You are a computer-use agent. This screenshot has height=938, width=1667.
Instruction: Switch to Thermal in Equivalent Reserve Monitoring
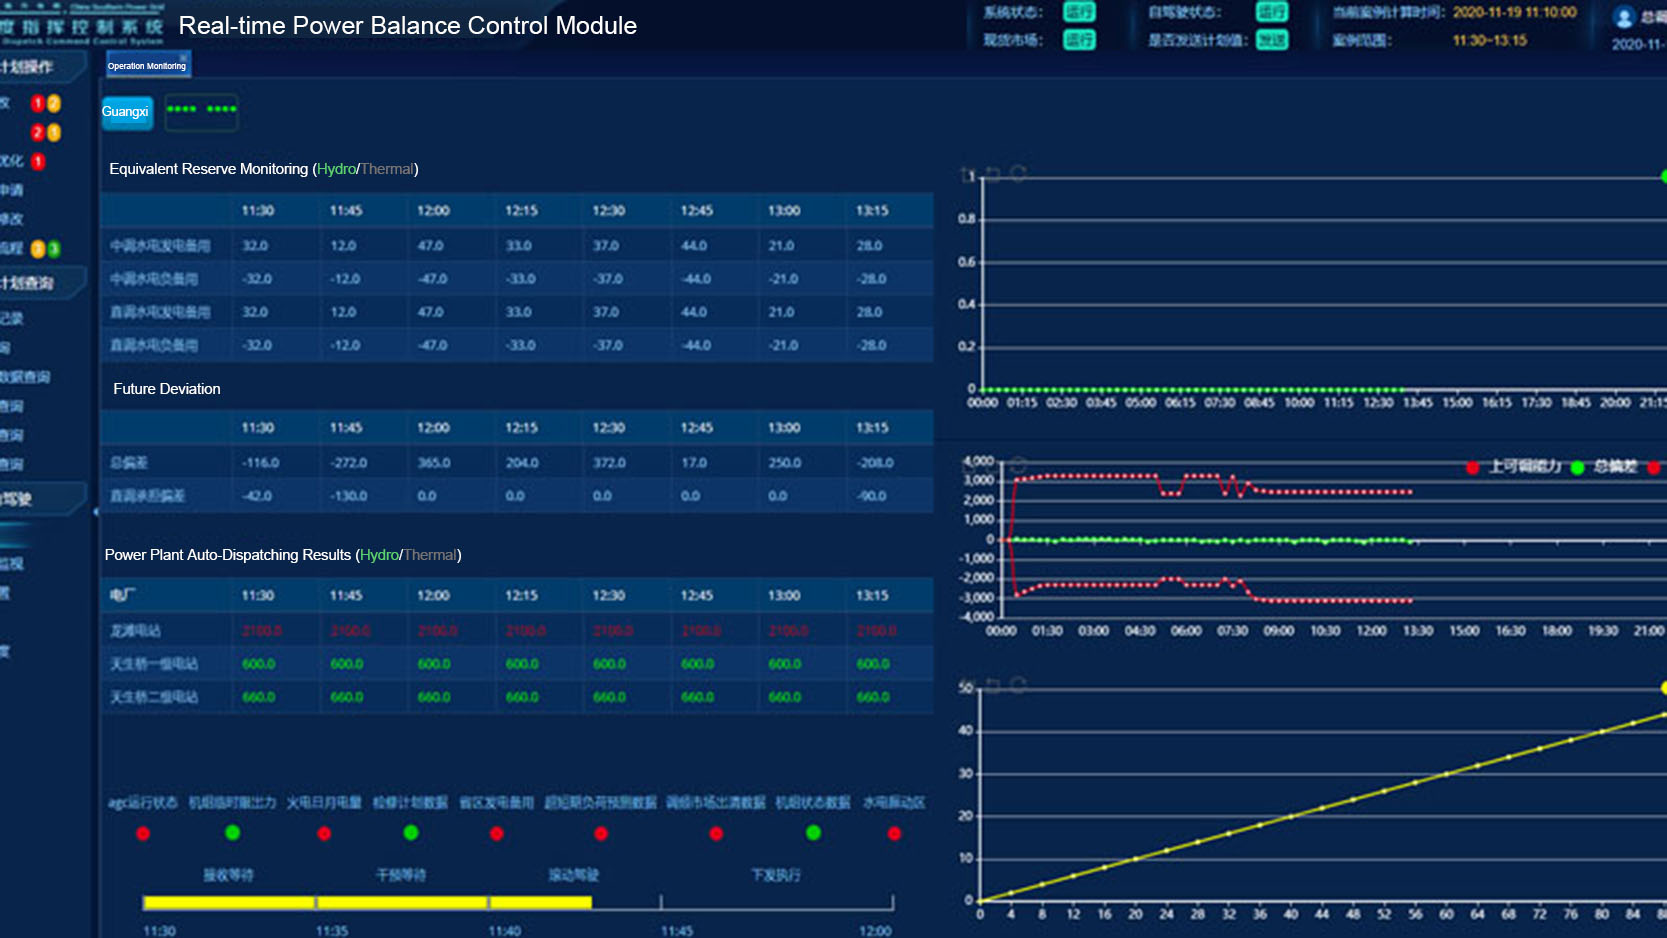pyautogui.click(x=387, y=169)
